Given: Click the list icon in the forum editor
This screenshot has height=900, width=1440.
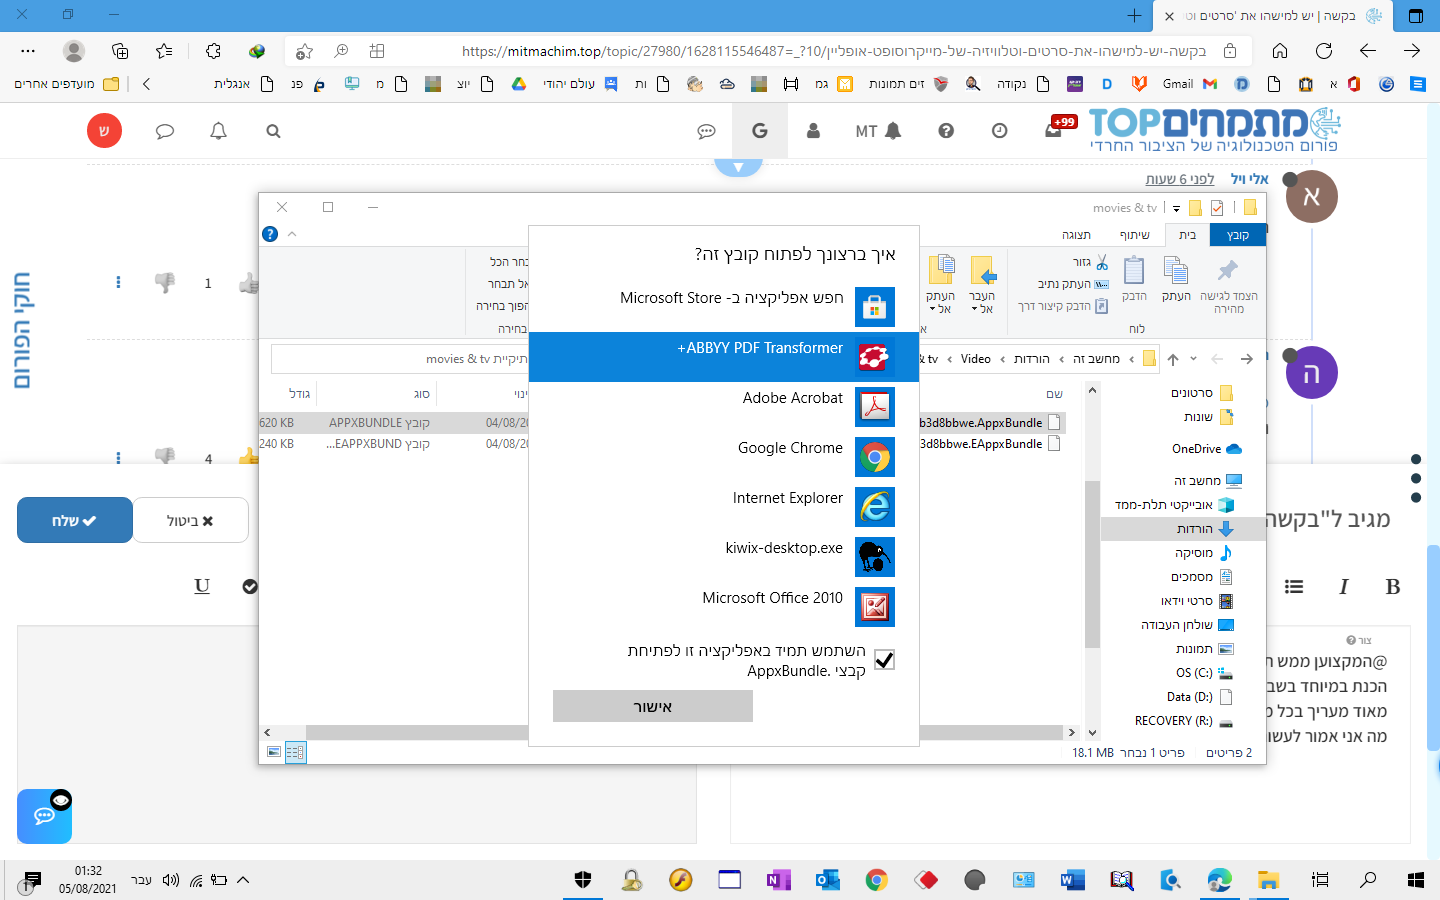Looking at the screenshot, I should click(x=1294, y=587).
